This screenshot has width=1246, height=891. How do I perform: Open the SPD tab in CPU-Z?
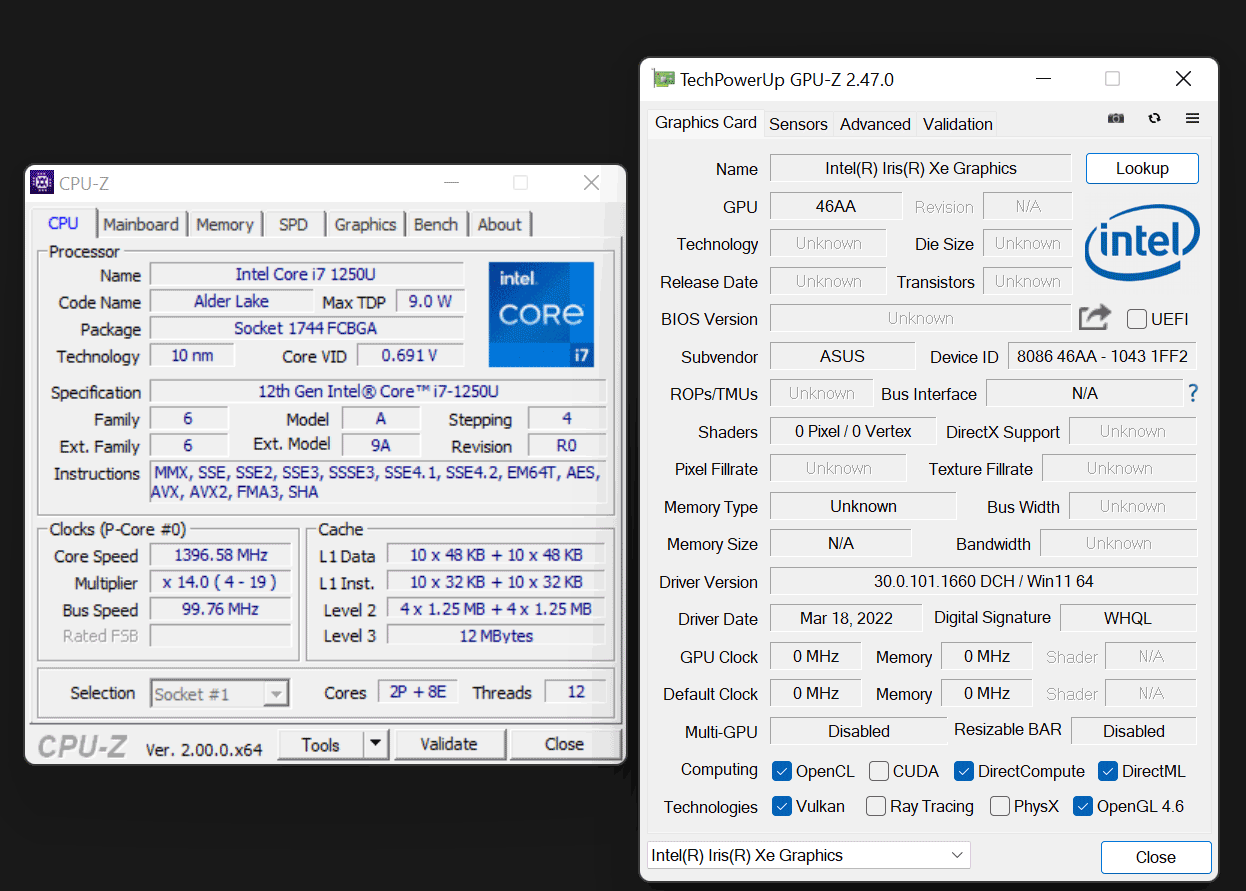(x=294, y=224)
